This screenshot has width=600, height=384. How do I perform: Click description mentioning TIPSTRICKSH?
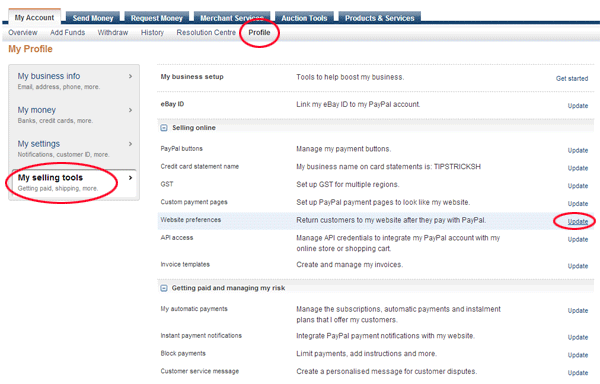388,167
